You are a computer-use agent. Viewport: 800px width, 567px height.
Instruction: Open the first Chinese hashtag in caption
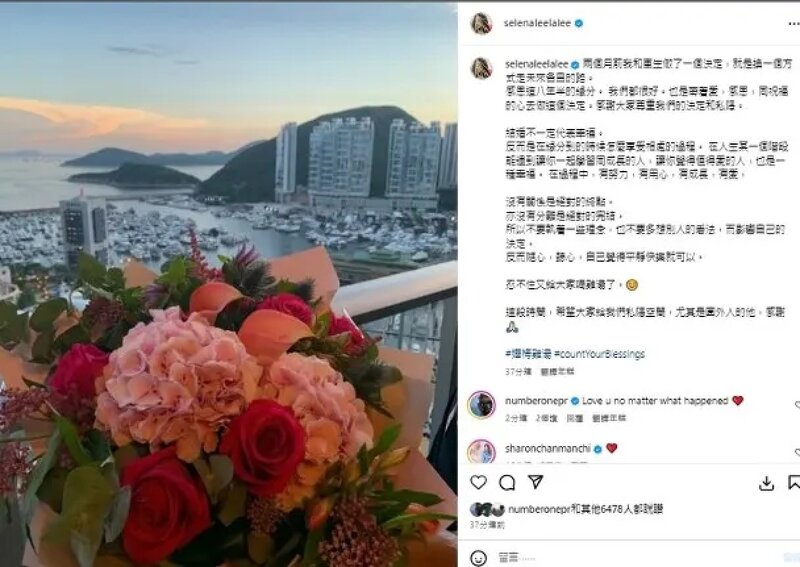(x=528, y=354)
